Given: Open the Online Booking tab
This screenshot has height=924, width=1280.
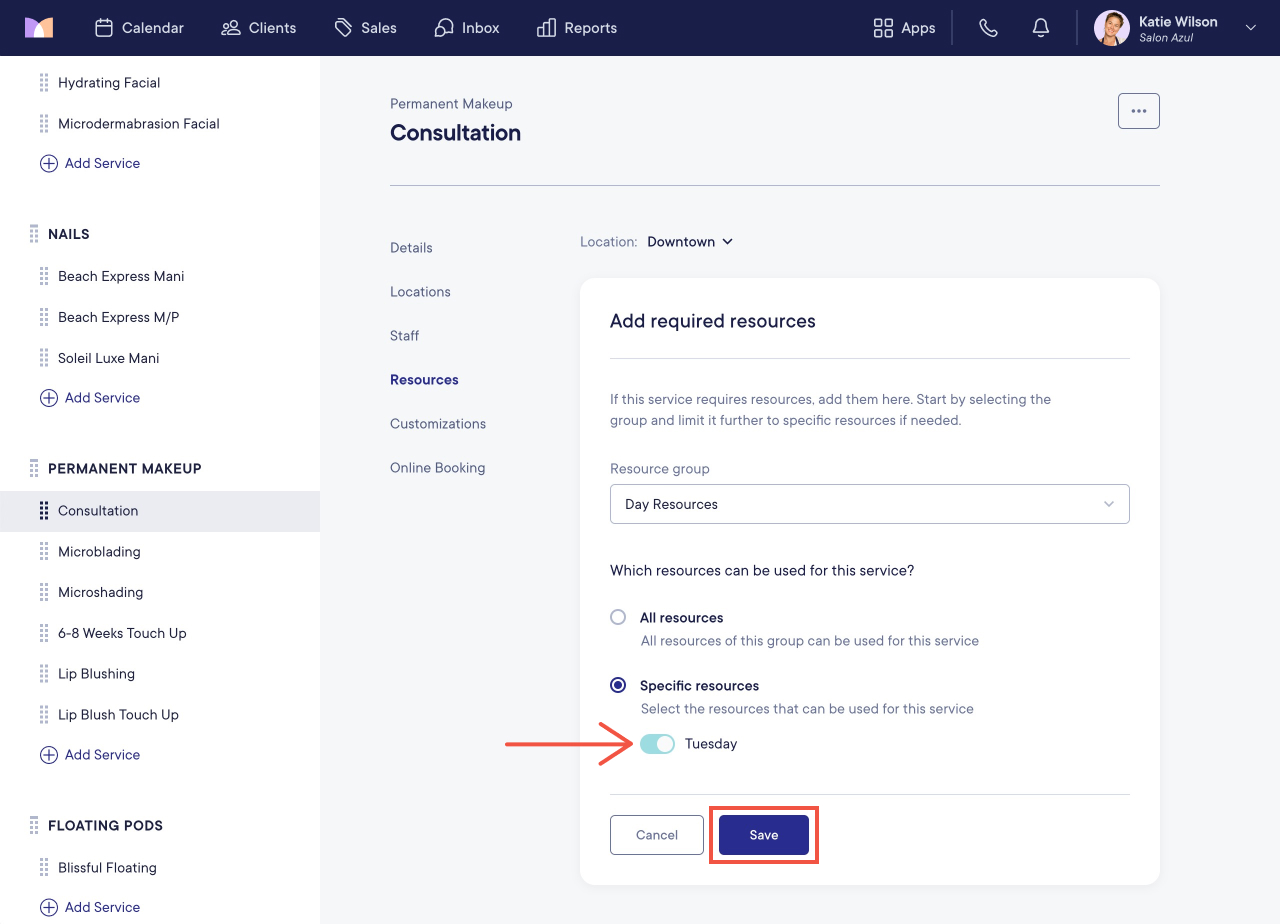Looking at the screenshot, I should pos(438,468).
